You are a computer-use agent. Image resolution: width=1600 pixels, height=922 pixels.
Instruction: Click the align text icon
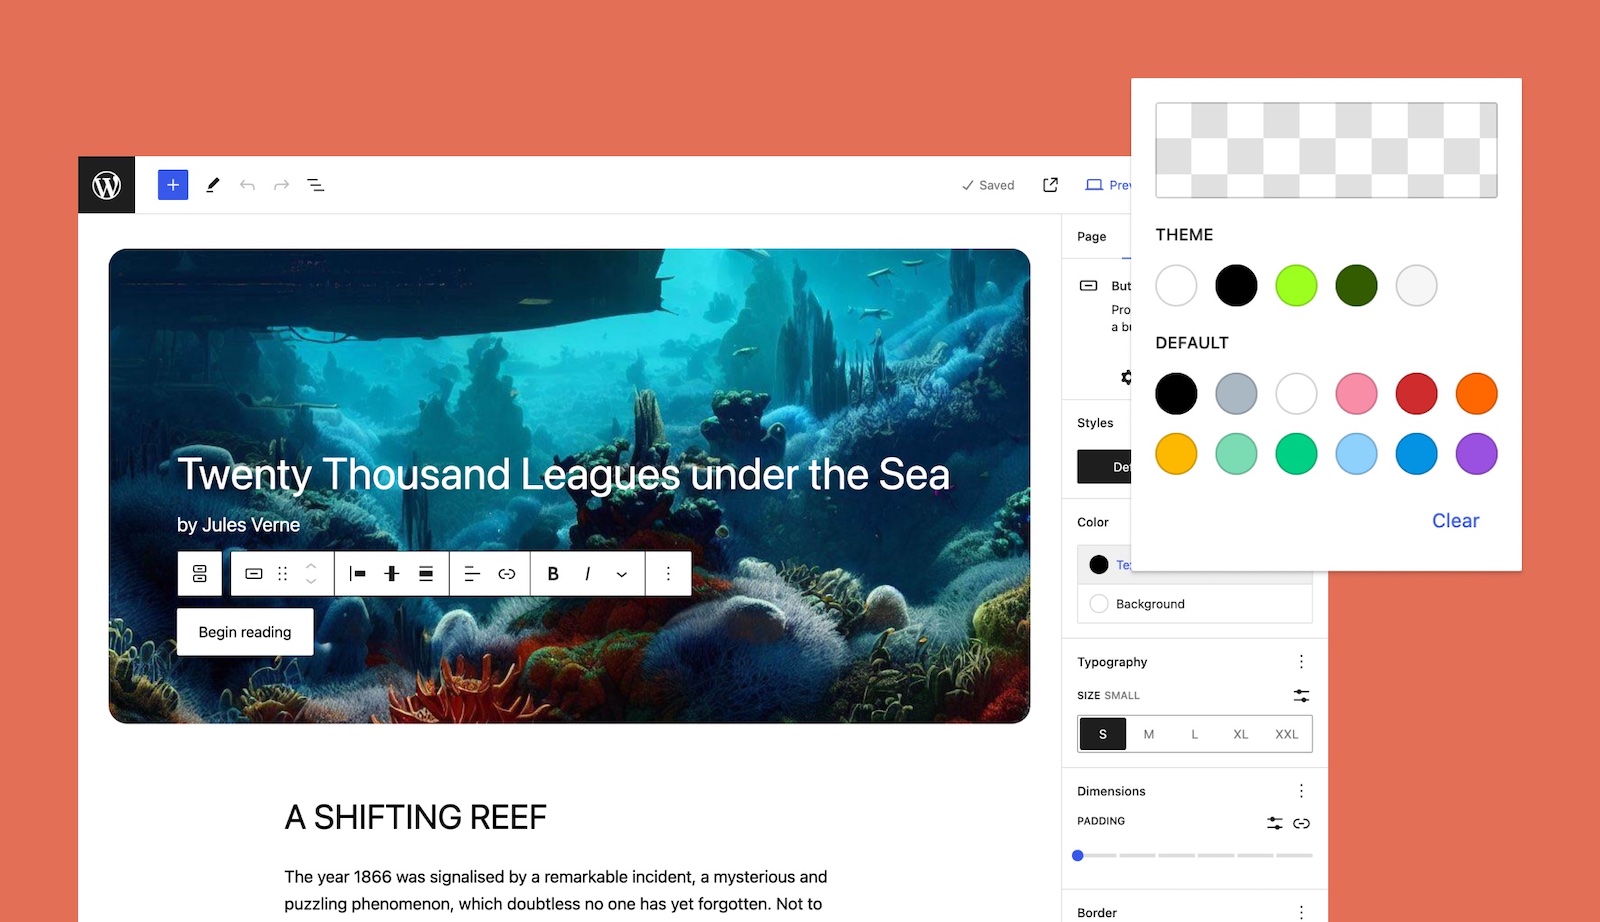(x=473, y=574)
